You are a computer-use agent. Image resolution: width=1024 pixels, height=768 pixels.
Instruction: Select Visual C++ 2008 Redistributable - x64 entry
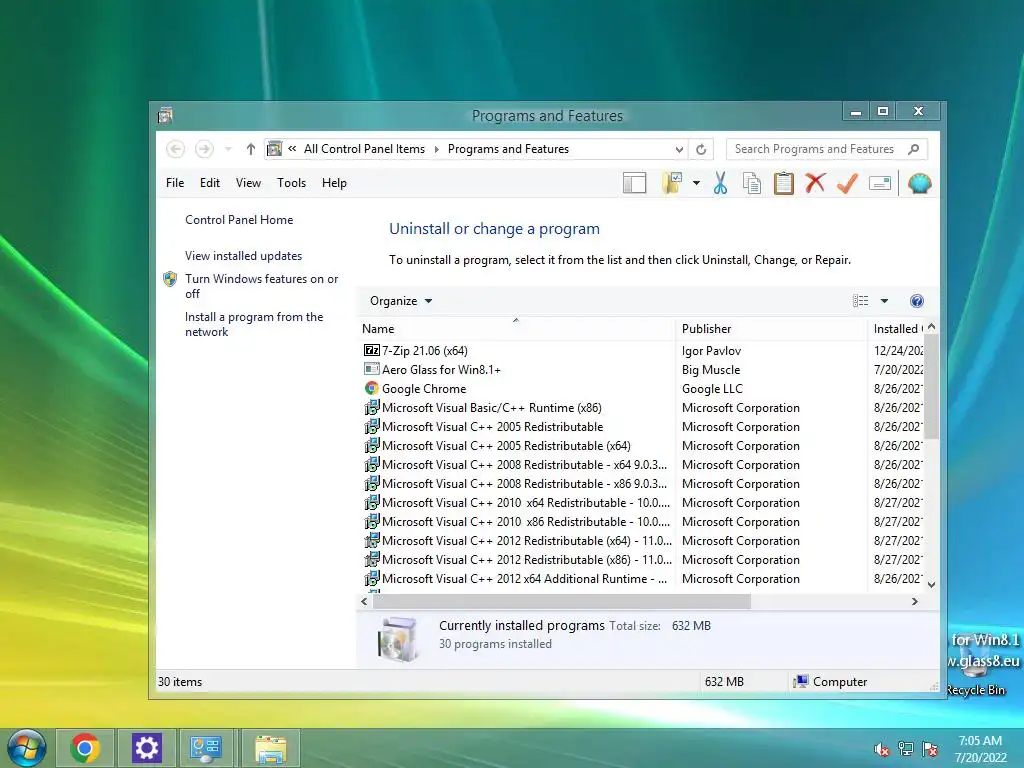[x=516, y=464]
